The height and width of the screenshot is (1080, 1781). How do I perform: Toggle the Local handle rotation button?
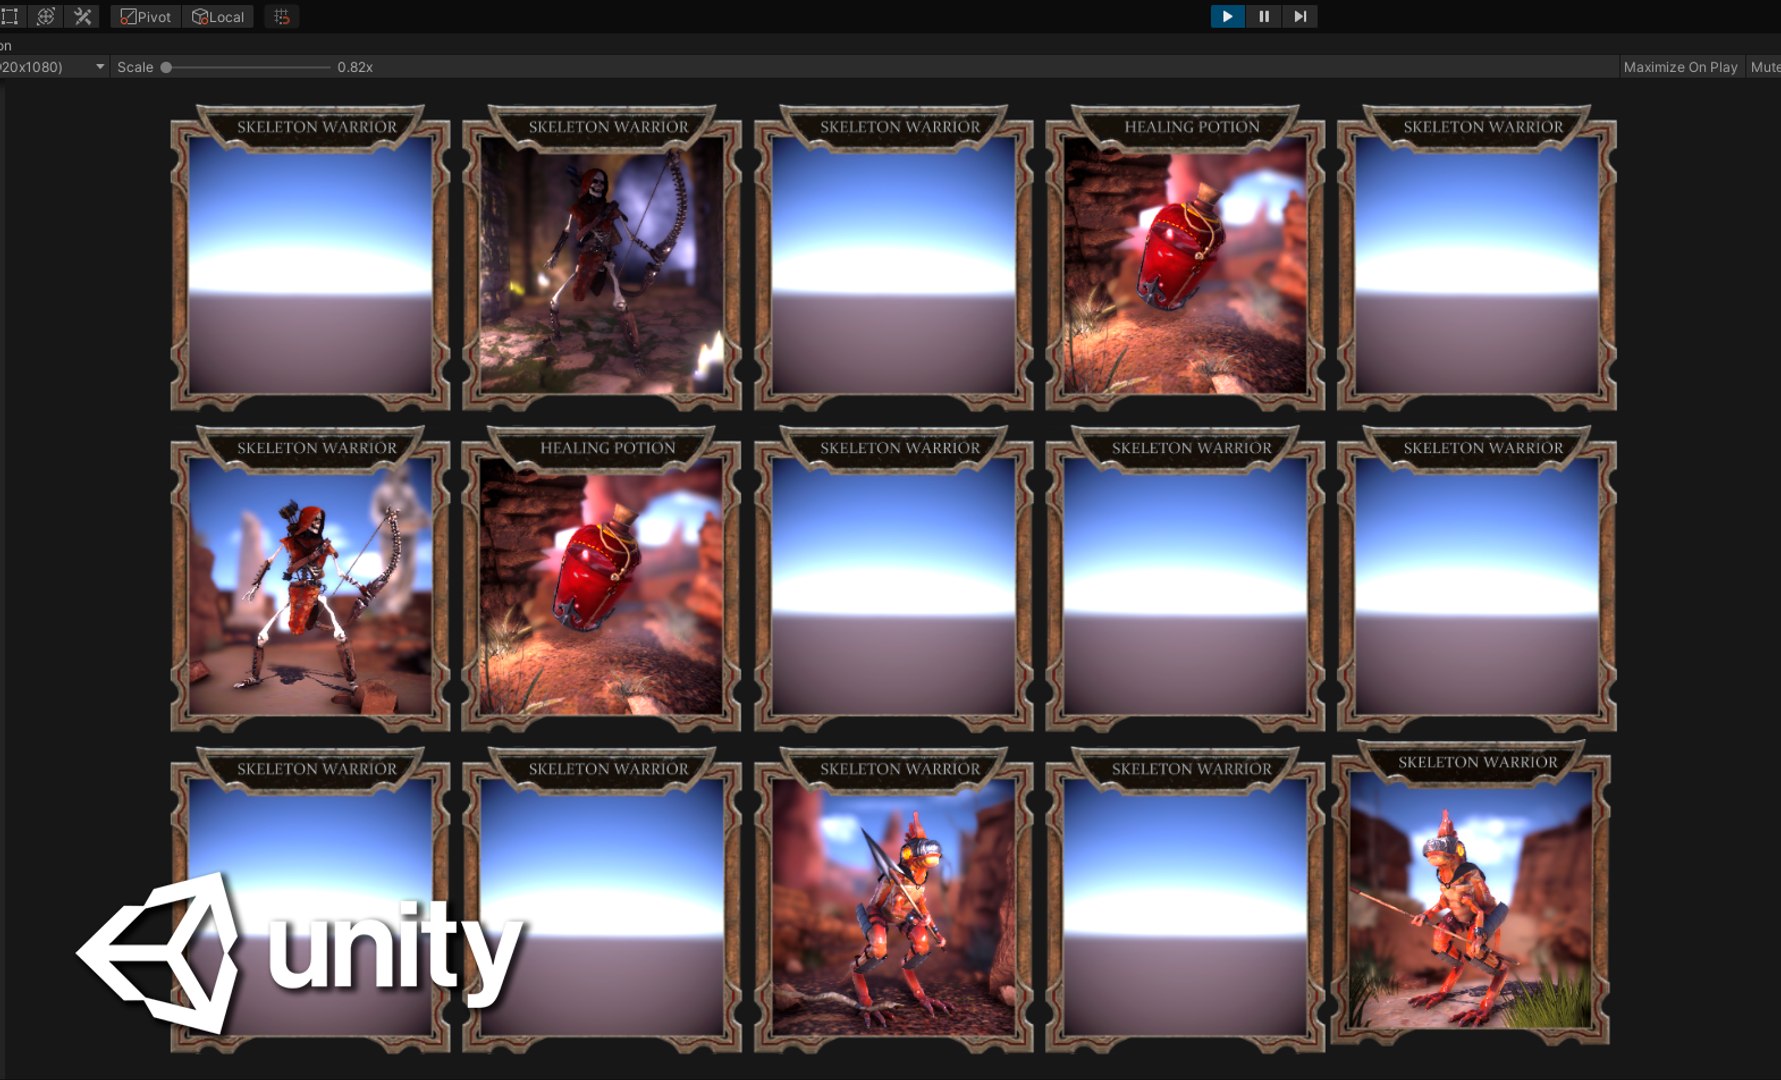(218, 16)
